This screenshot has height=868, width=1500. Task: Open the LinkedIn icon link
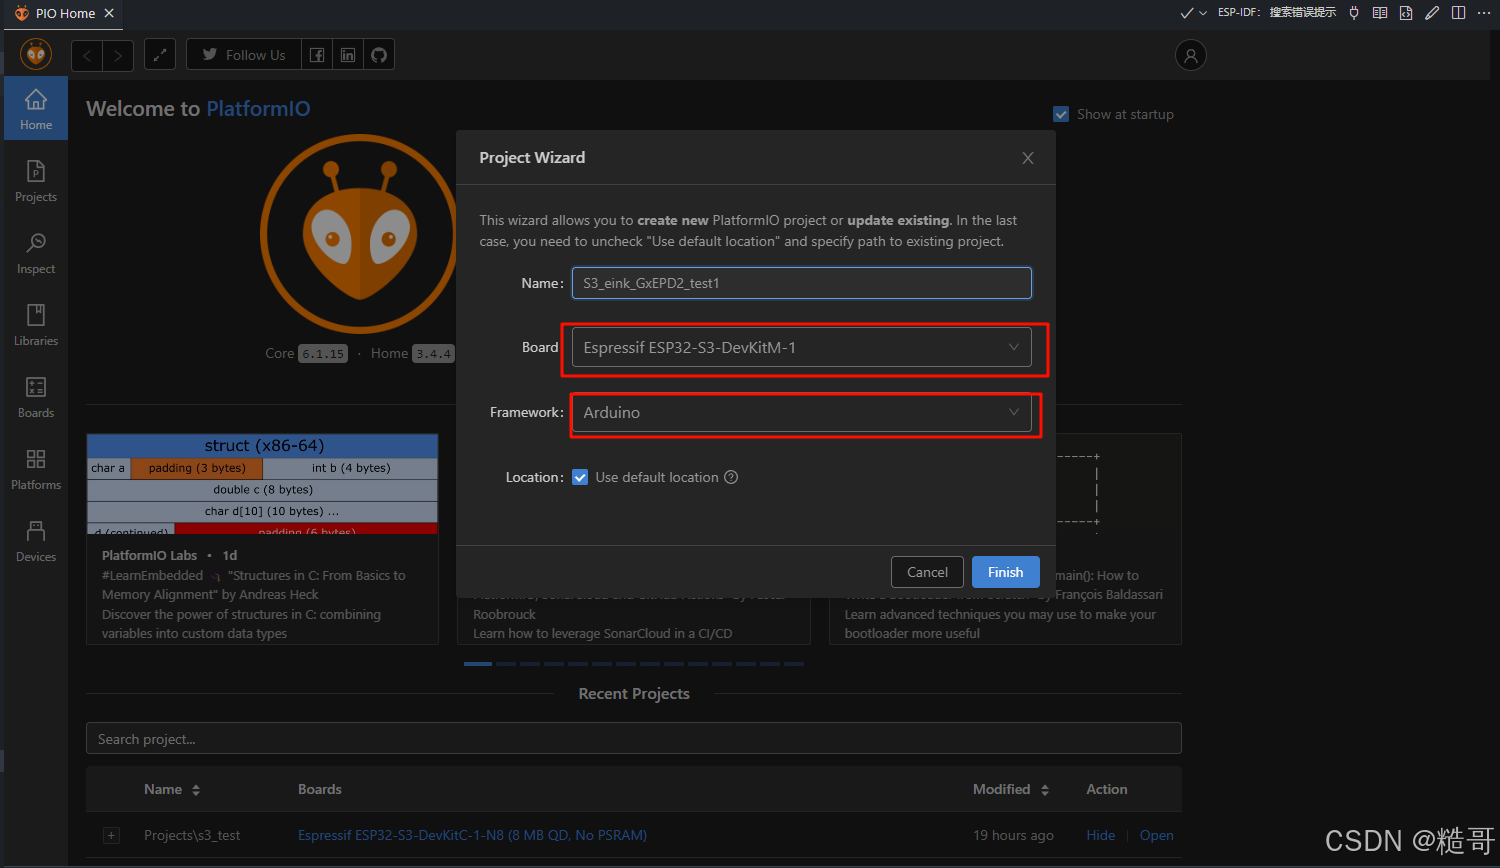click(x=348, y=55)
